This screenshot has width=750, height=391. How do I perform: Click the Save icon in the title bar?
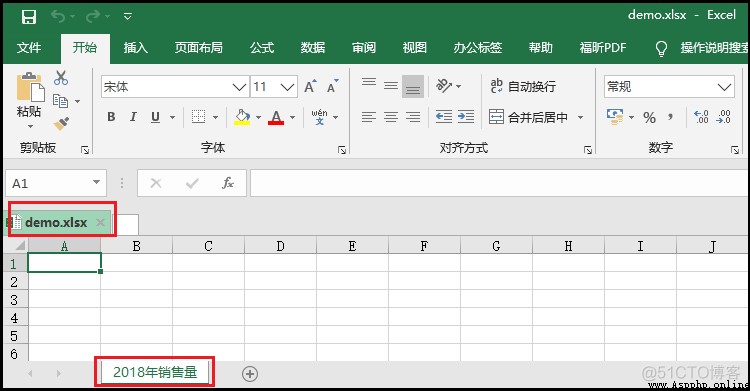coord(29,17)
